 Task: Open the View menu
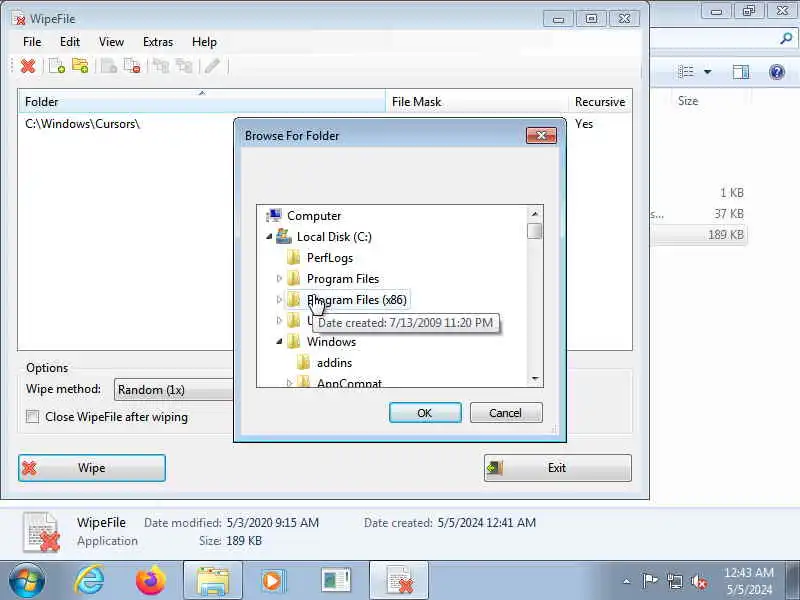(111, 42)
